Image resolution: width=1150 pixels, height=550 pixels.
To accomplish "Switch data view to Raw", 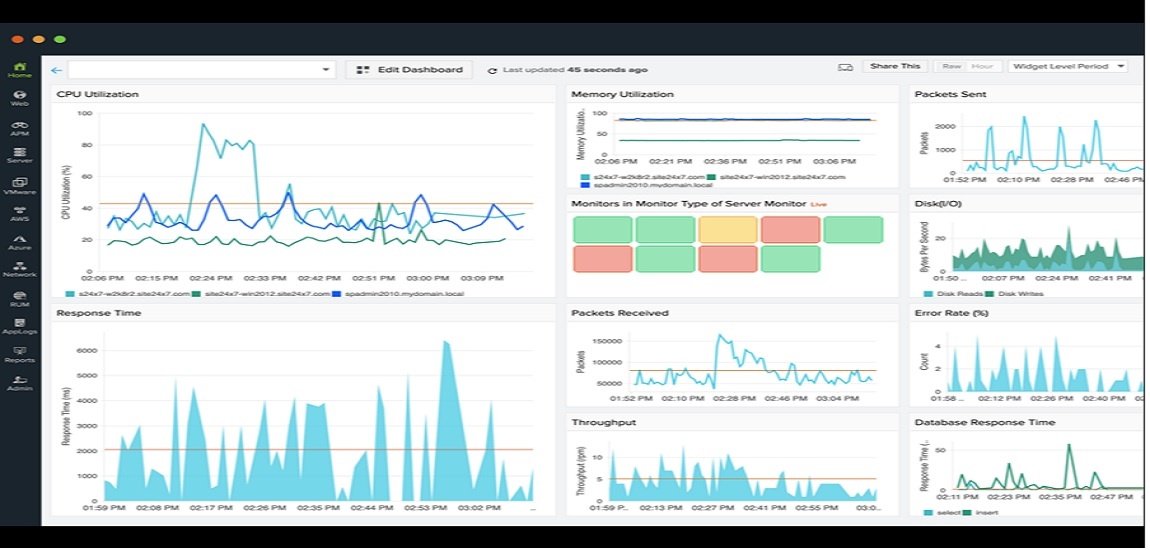I will [951, 67].
